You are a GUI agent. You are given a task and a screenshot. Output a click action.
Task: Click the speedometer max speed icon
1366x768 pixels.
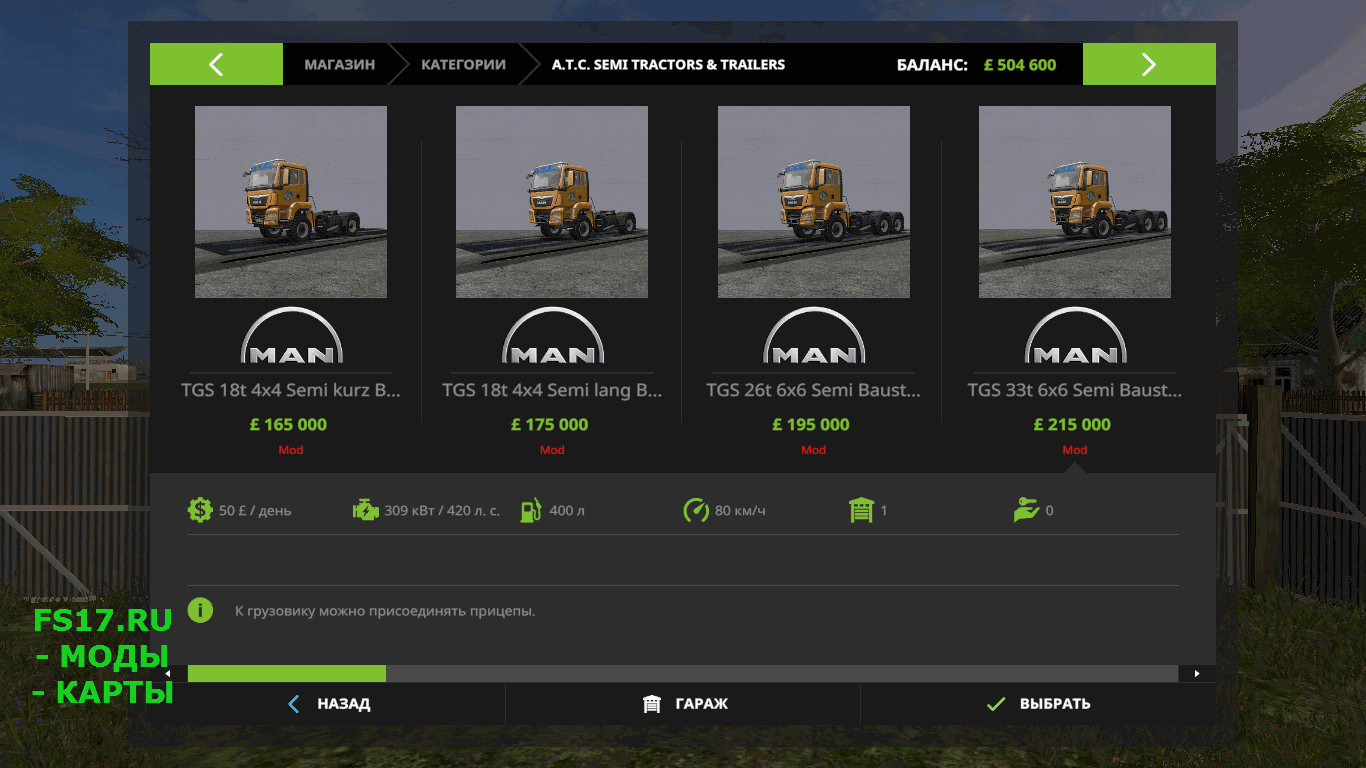696,510
